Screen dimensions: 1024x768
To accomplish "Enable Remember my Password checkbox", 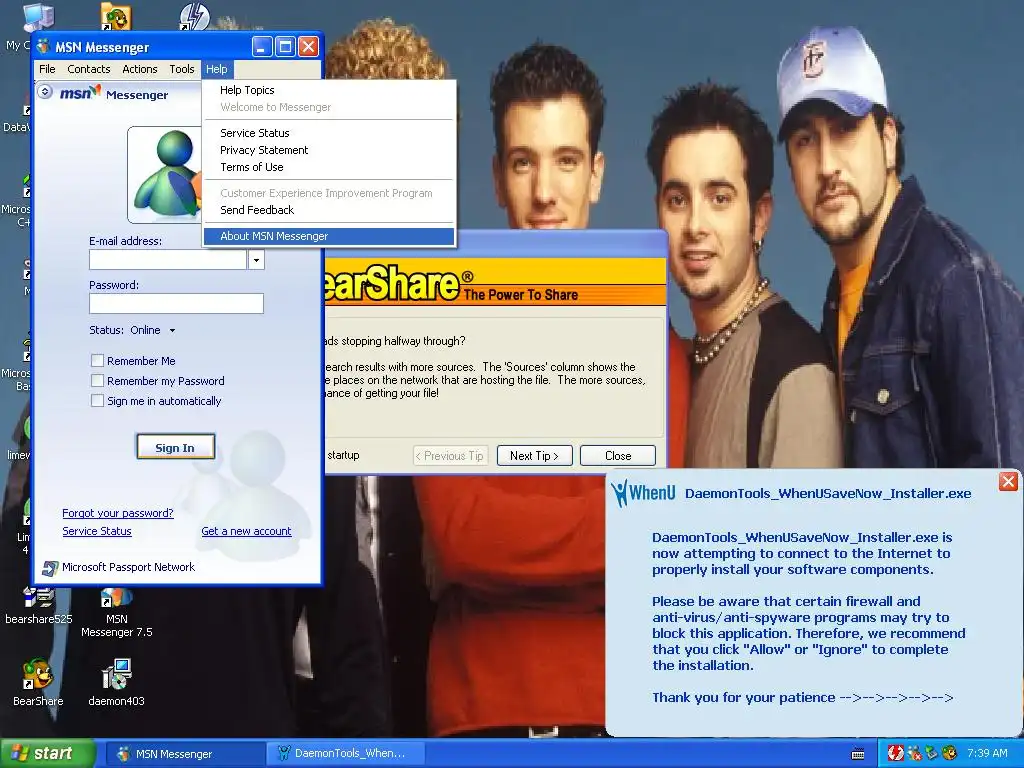I will point(97,381).
